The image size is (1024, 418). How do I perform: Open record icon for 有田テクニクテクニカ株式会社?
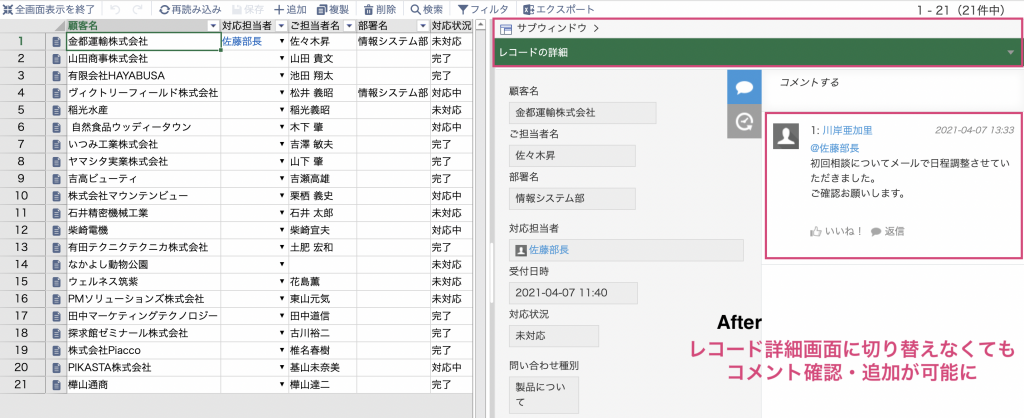56,248
